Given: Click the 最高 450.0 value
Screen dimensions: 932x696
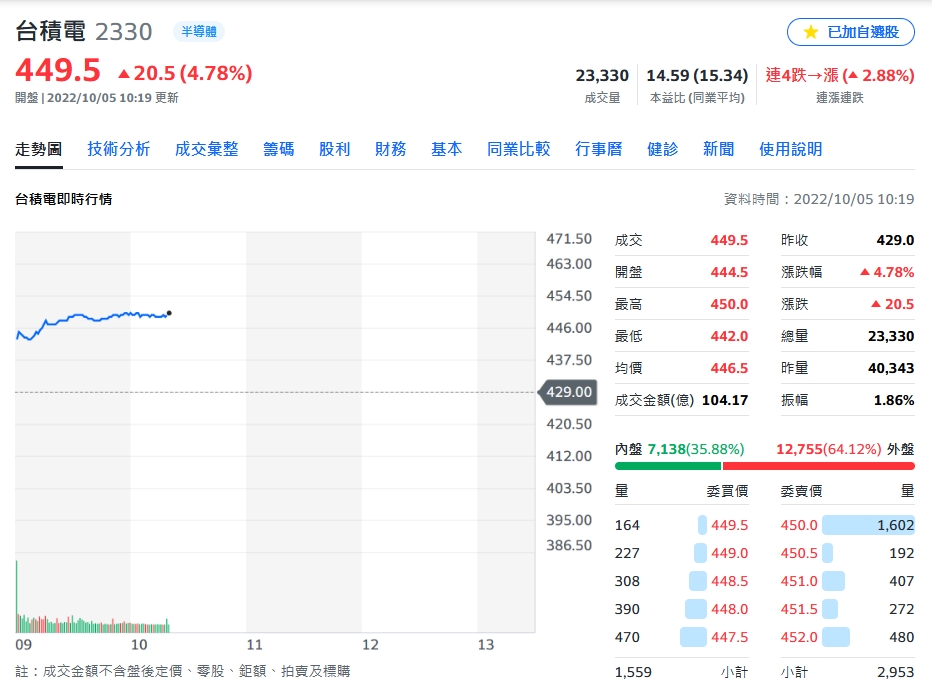Looking at the screenshot, I should [x=729, y=304].
